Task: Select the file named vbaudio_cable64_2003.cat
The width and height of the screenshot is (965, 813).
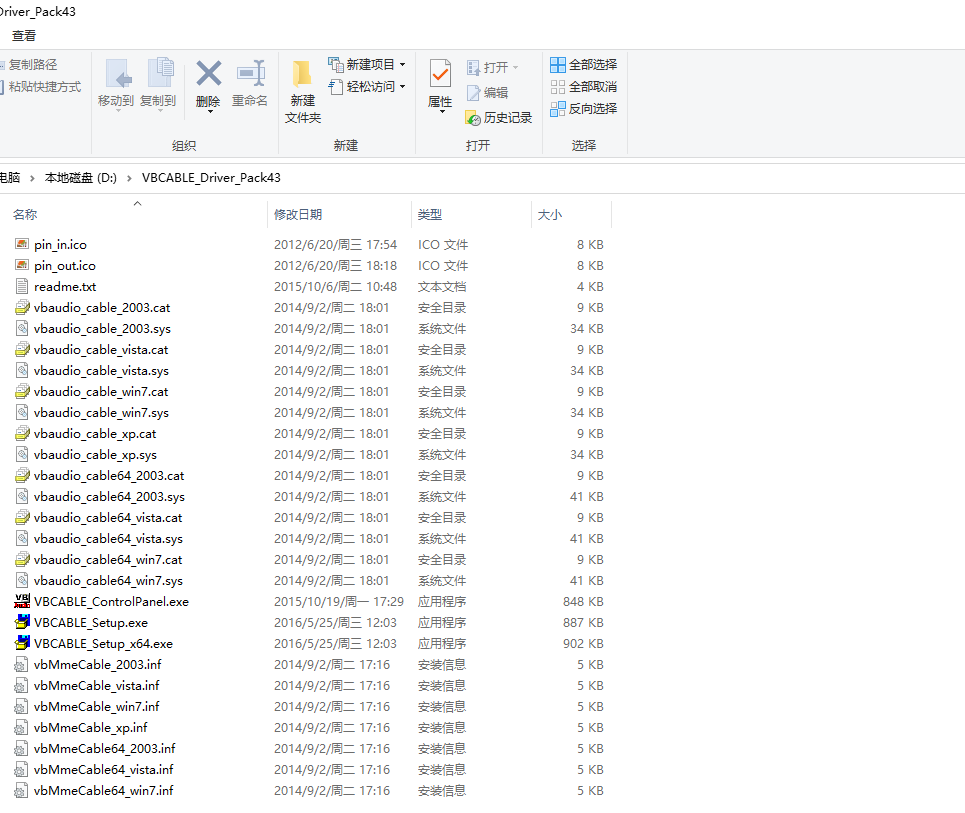Action: pyautogui.click(x=109, y=475)
